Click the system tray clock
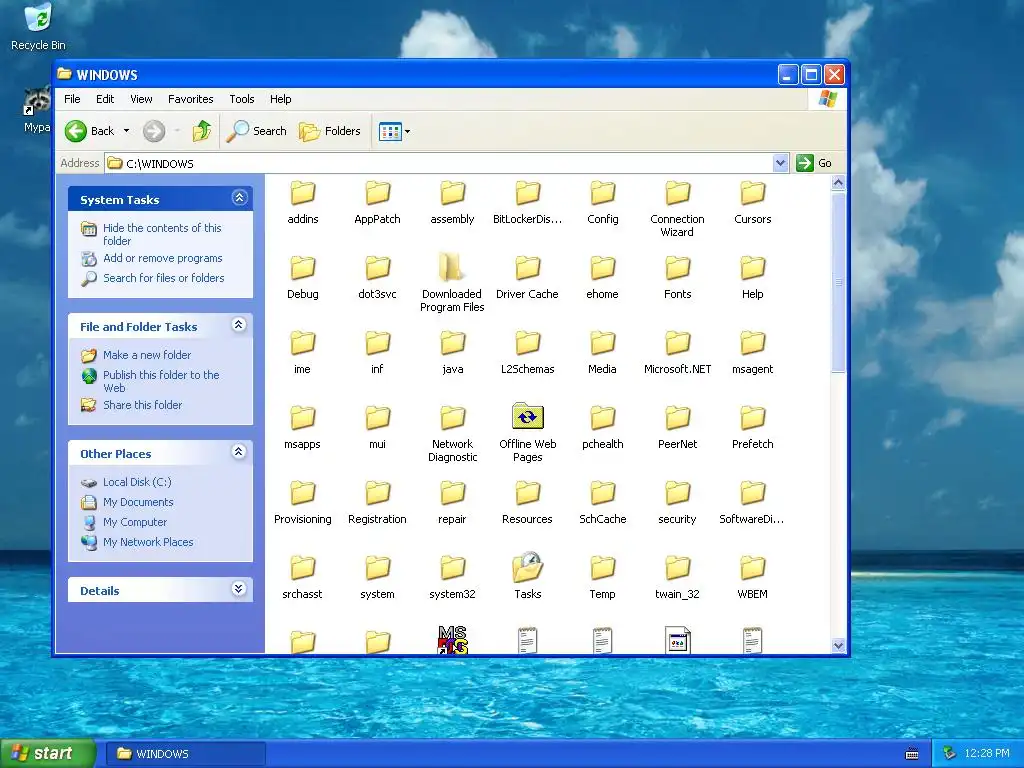Image resolution: width=1024 pixels, height=768 pixels. [x=987, y=754]
